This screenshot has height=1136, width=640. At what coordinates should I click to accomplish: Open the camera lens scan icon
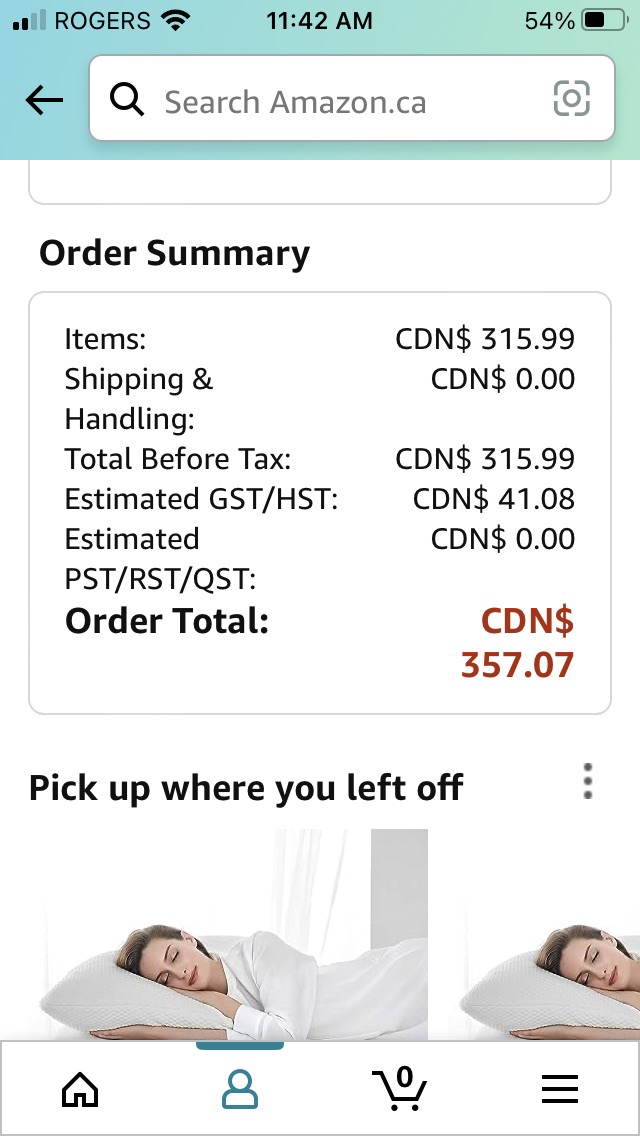click(571, 99)
